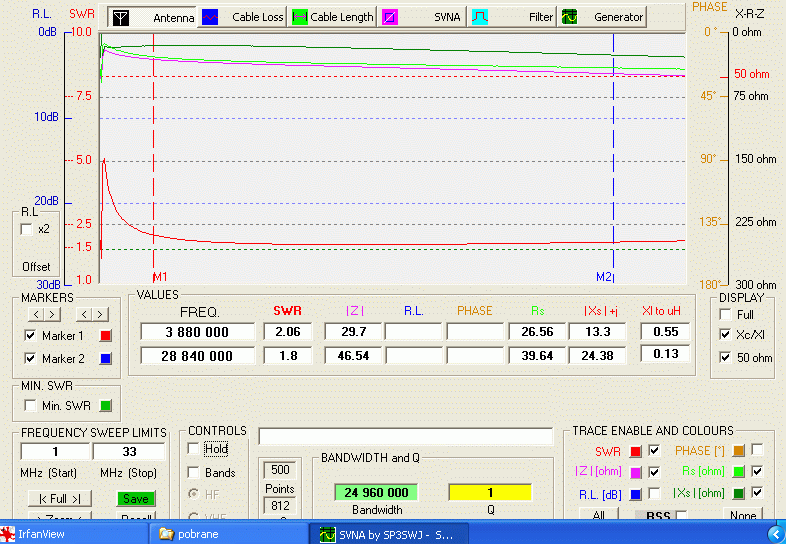Tick the Hold checkbox in Controls
Image resolution: width=786 pixels, height=544 pixels.
[194, 450]
